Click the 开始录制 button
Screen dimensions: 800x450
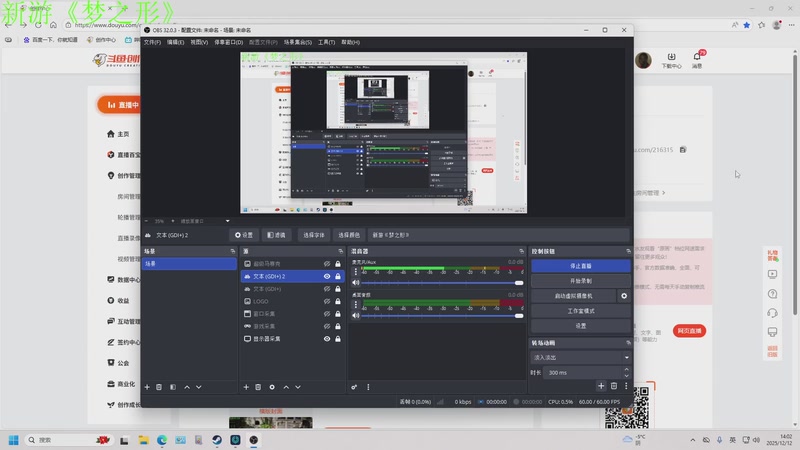click(581, 281)
